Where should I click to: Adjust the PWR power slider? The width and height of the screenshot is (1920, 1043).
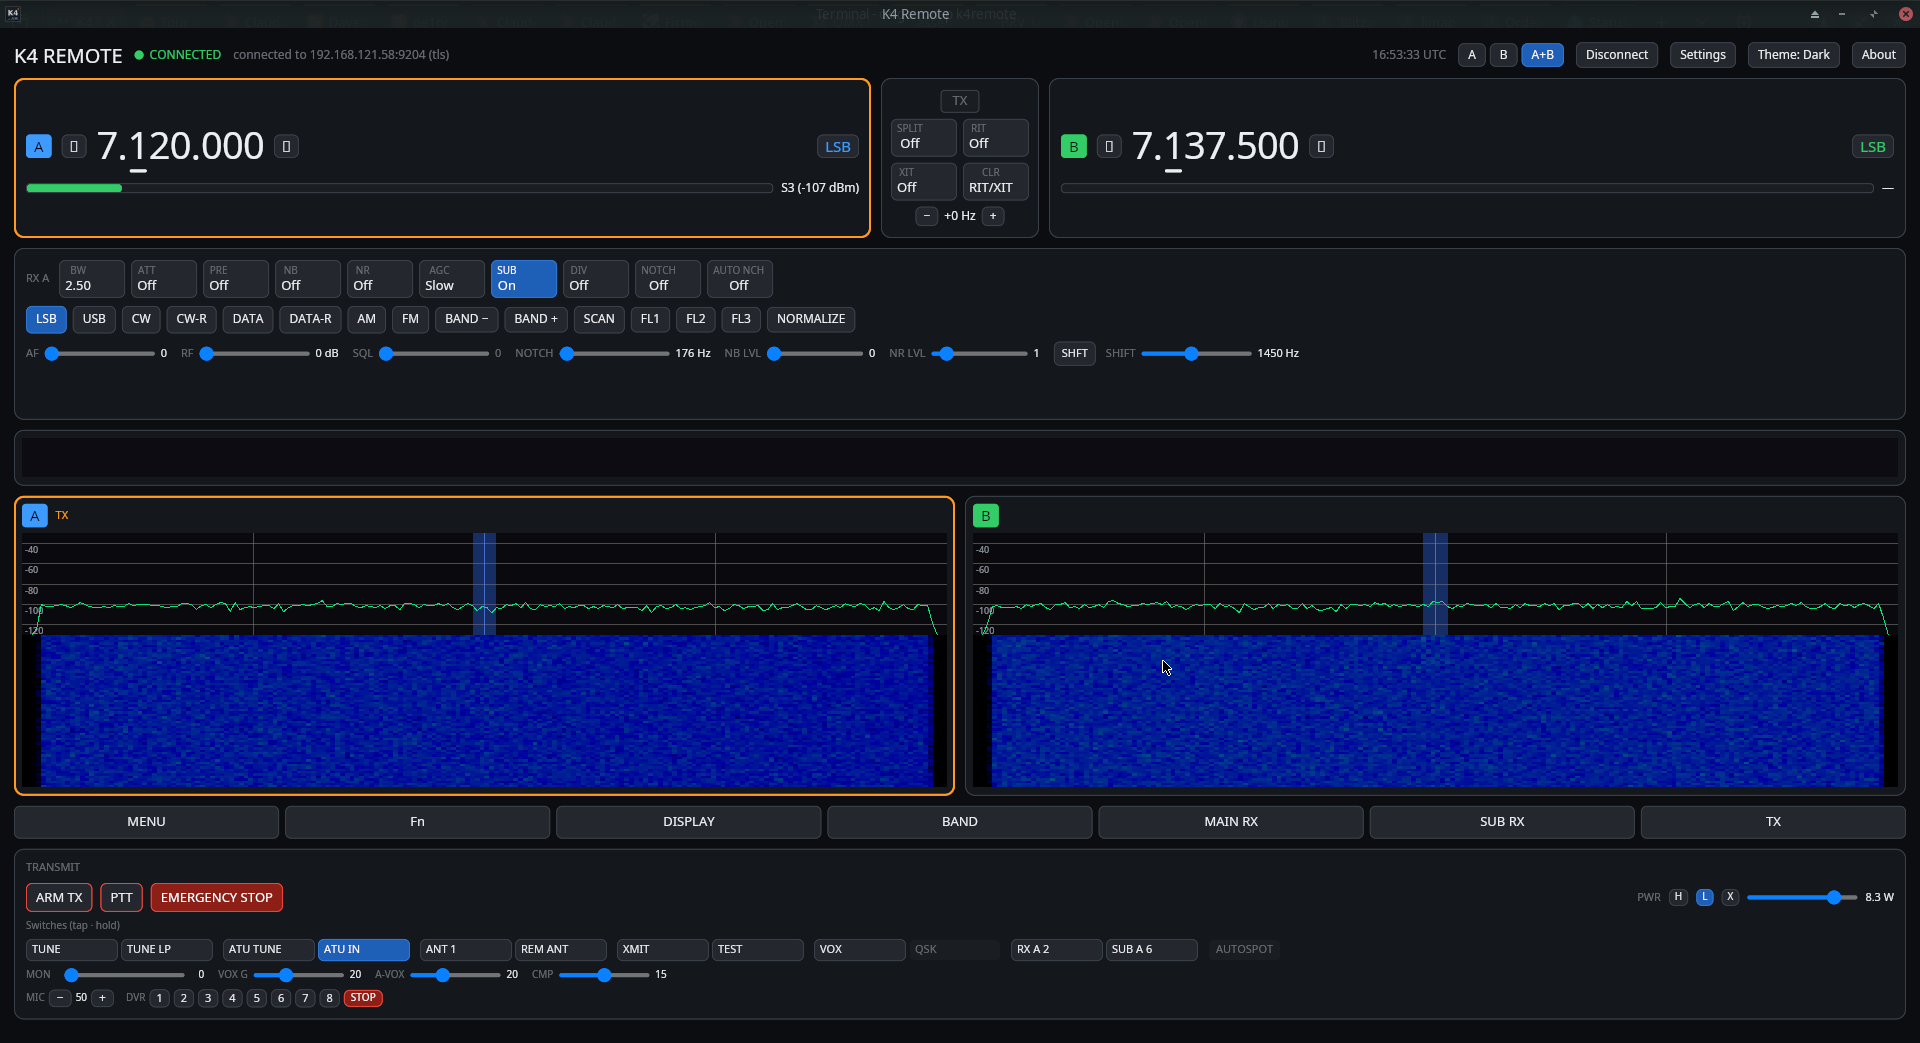click(x=1802, y=898)
